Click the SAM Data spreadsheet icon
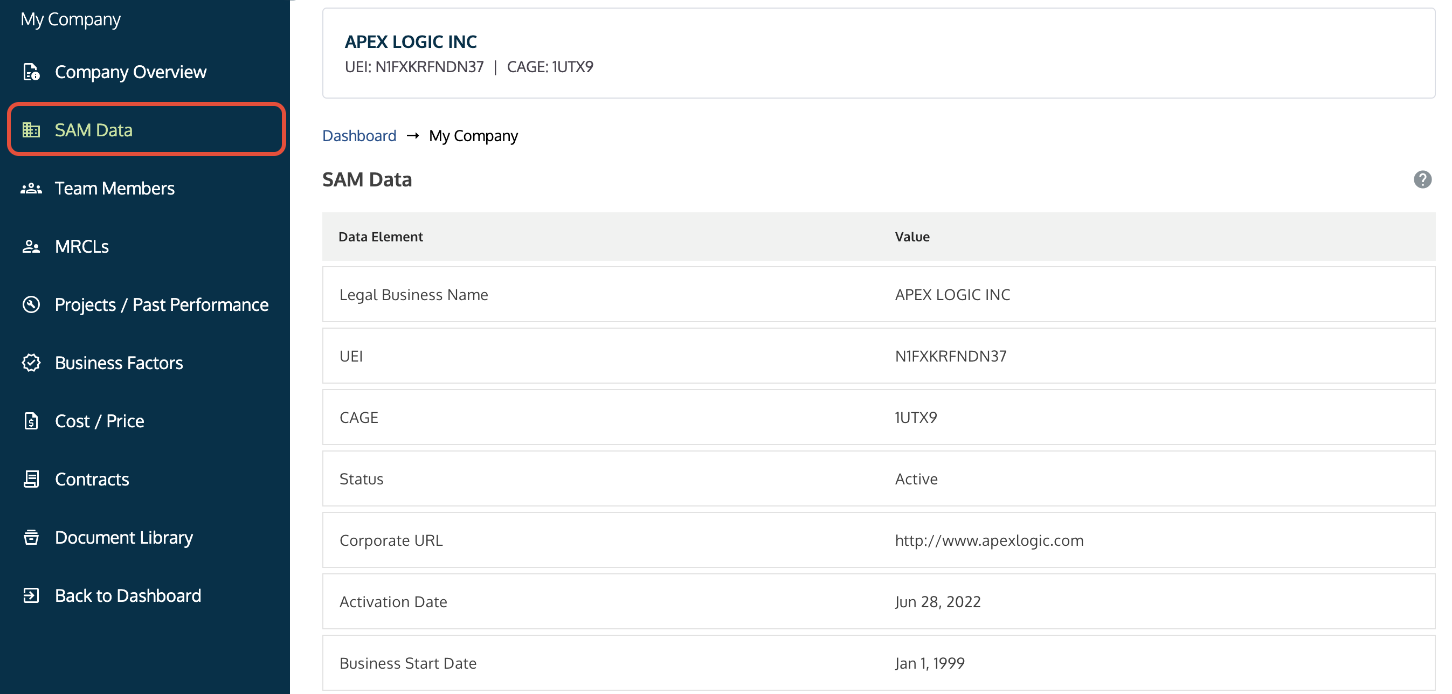Viewport: 1452px width, 694px height. tap(31, 129)
